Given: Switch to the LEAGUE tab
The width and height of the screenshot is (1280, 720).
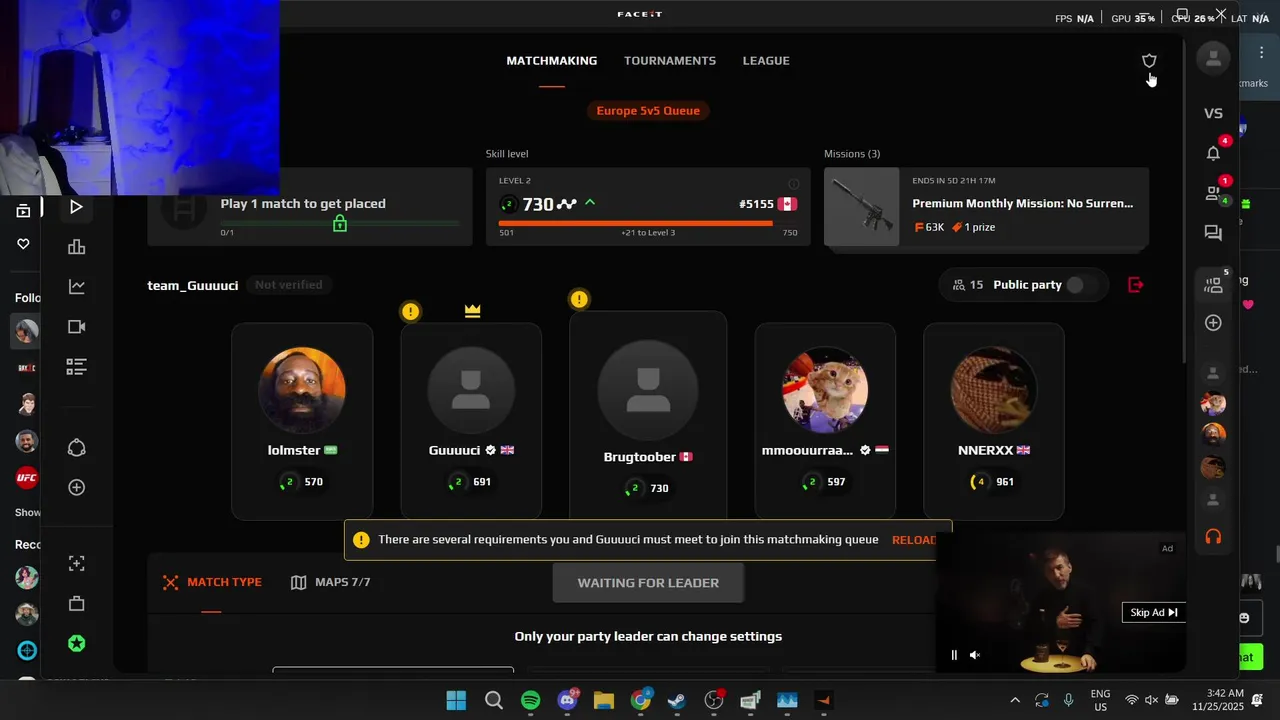Looking at the screenshot, I should (x=766, y=60).
